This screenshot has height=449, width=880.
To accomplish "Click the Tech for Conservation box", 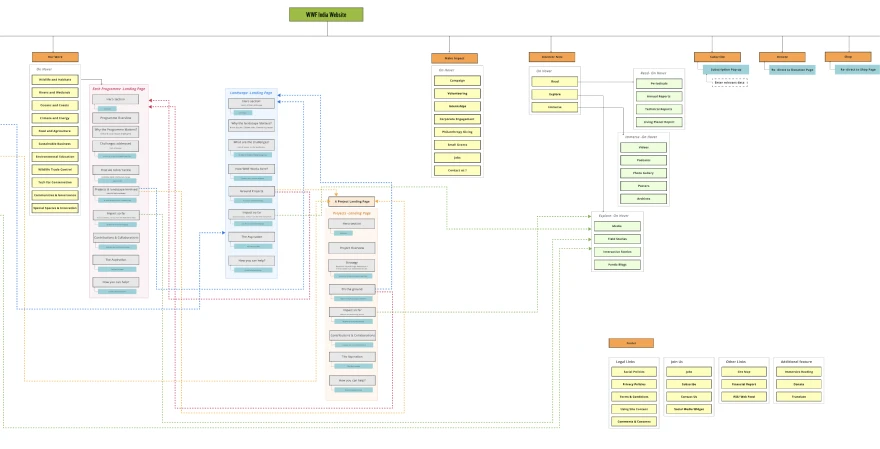I will 55,182.
